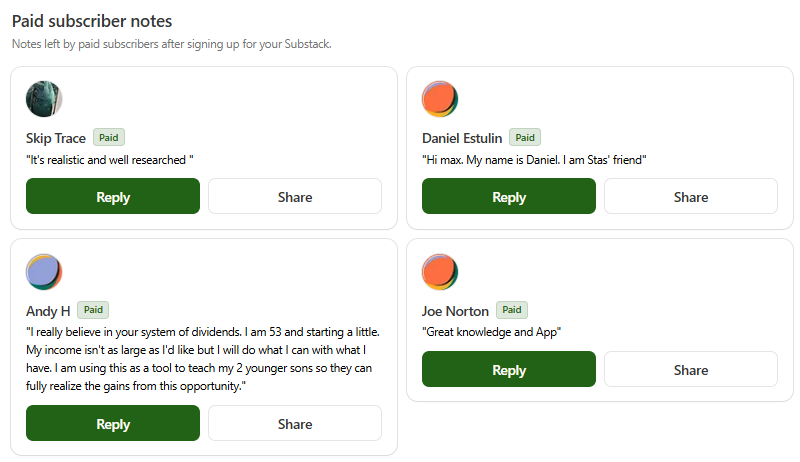Image resolution: width=800 pixels, height=462 pixels.
Task: Click Joe Norton's profile avatar
Action: pyautogui.click(x=440, y=272)
